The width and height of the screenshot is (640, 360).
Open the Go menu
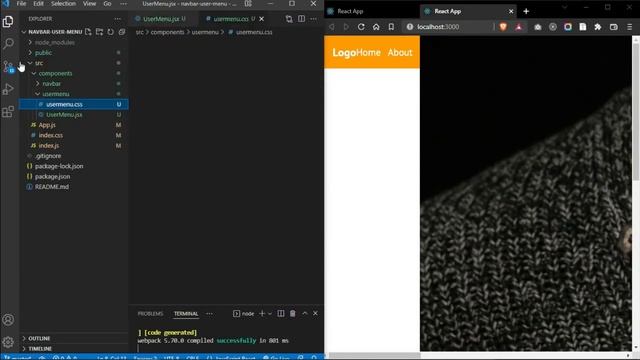107,4
